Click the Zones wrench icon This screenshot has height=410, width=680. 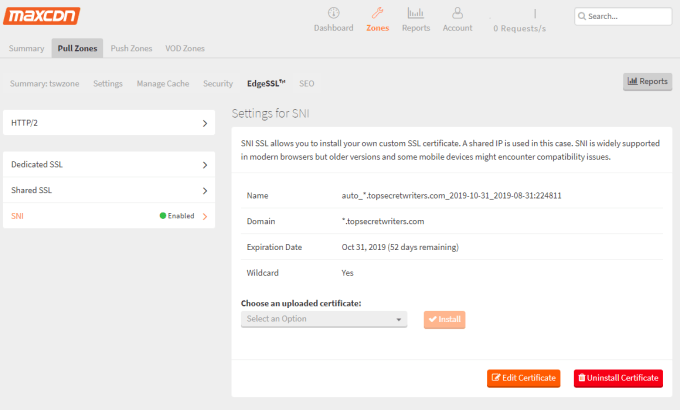pos(377,14)
